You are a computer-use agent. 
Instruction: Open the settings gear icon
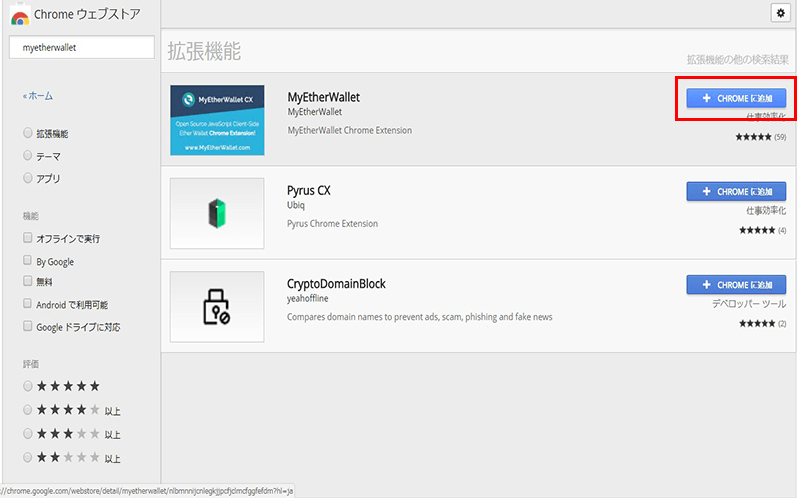pos(780,13)
